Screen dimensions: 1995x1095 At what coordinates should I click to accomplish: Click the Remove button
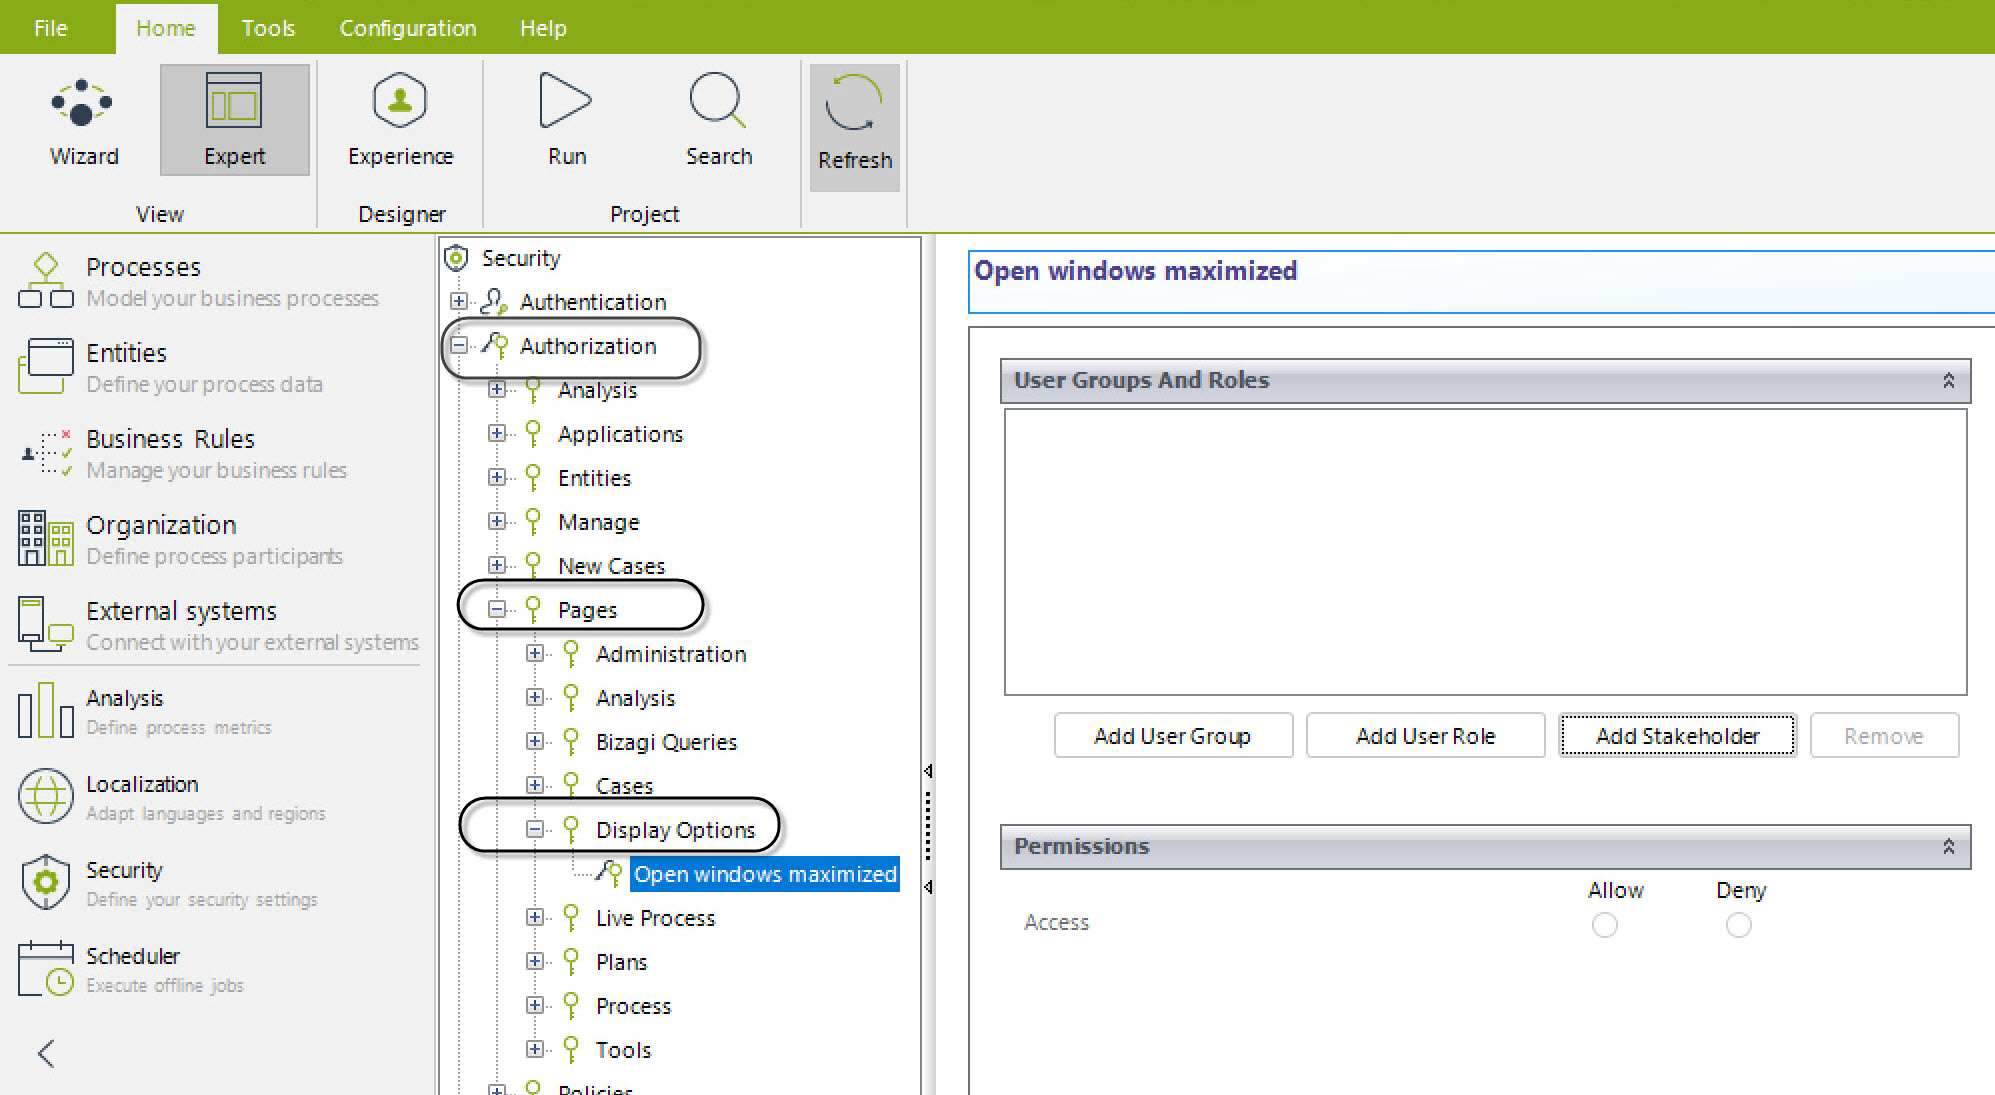pos(1884,736)
